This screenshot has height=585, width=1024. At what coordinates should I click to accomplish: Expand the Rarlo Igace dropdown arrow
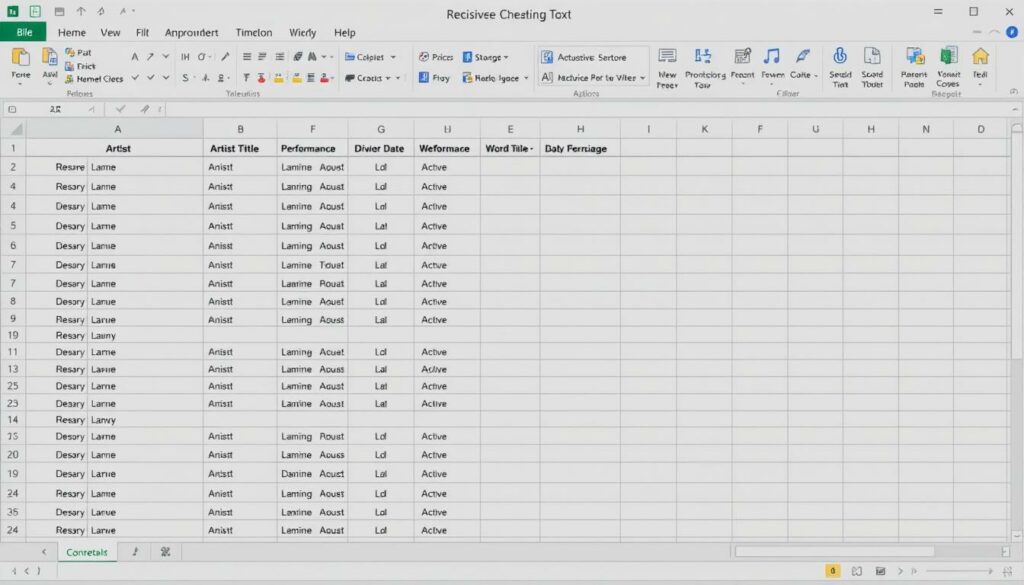pos(526,78)
